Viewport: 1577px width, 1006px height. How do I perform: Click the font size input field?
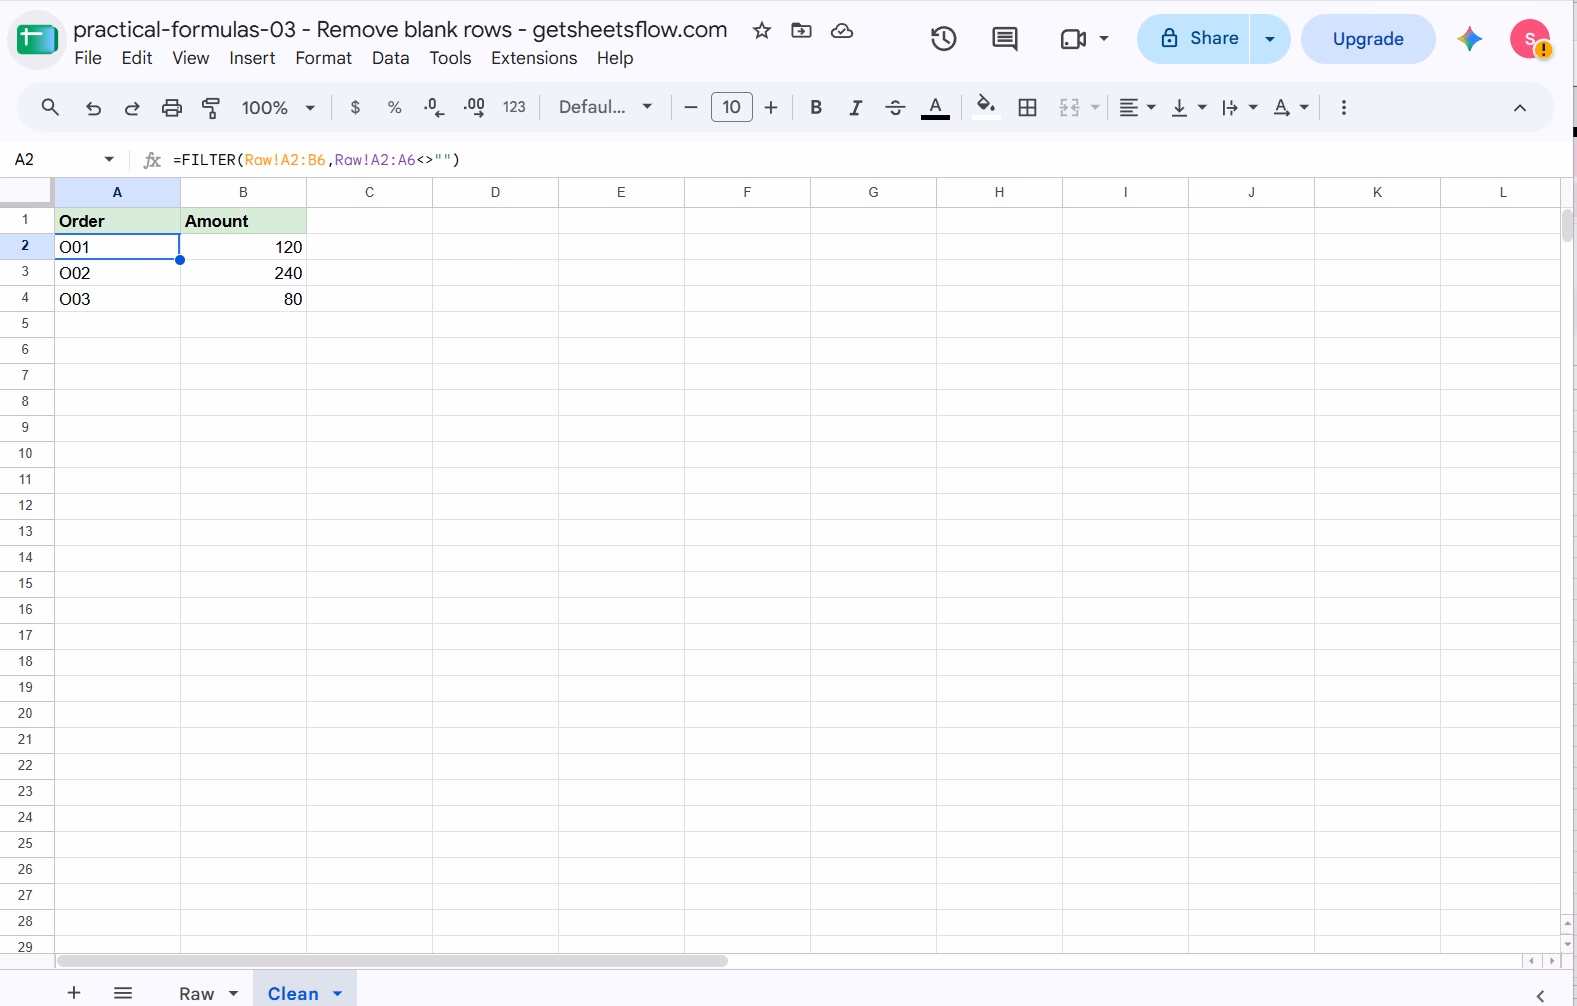(x=732, y=107)
